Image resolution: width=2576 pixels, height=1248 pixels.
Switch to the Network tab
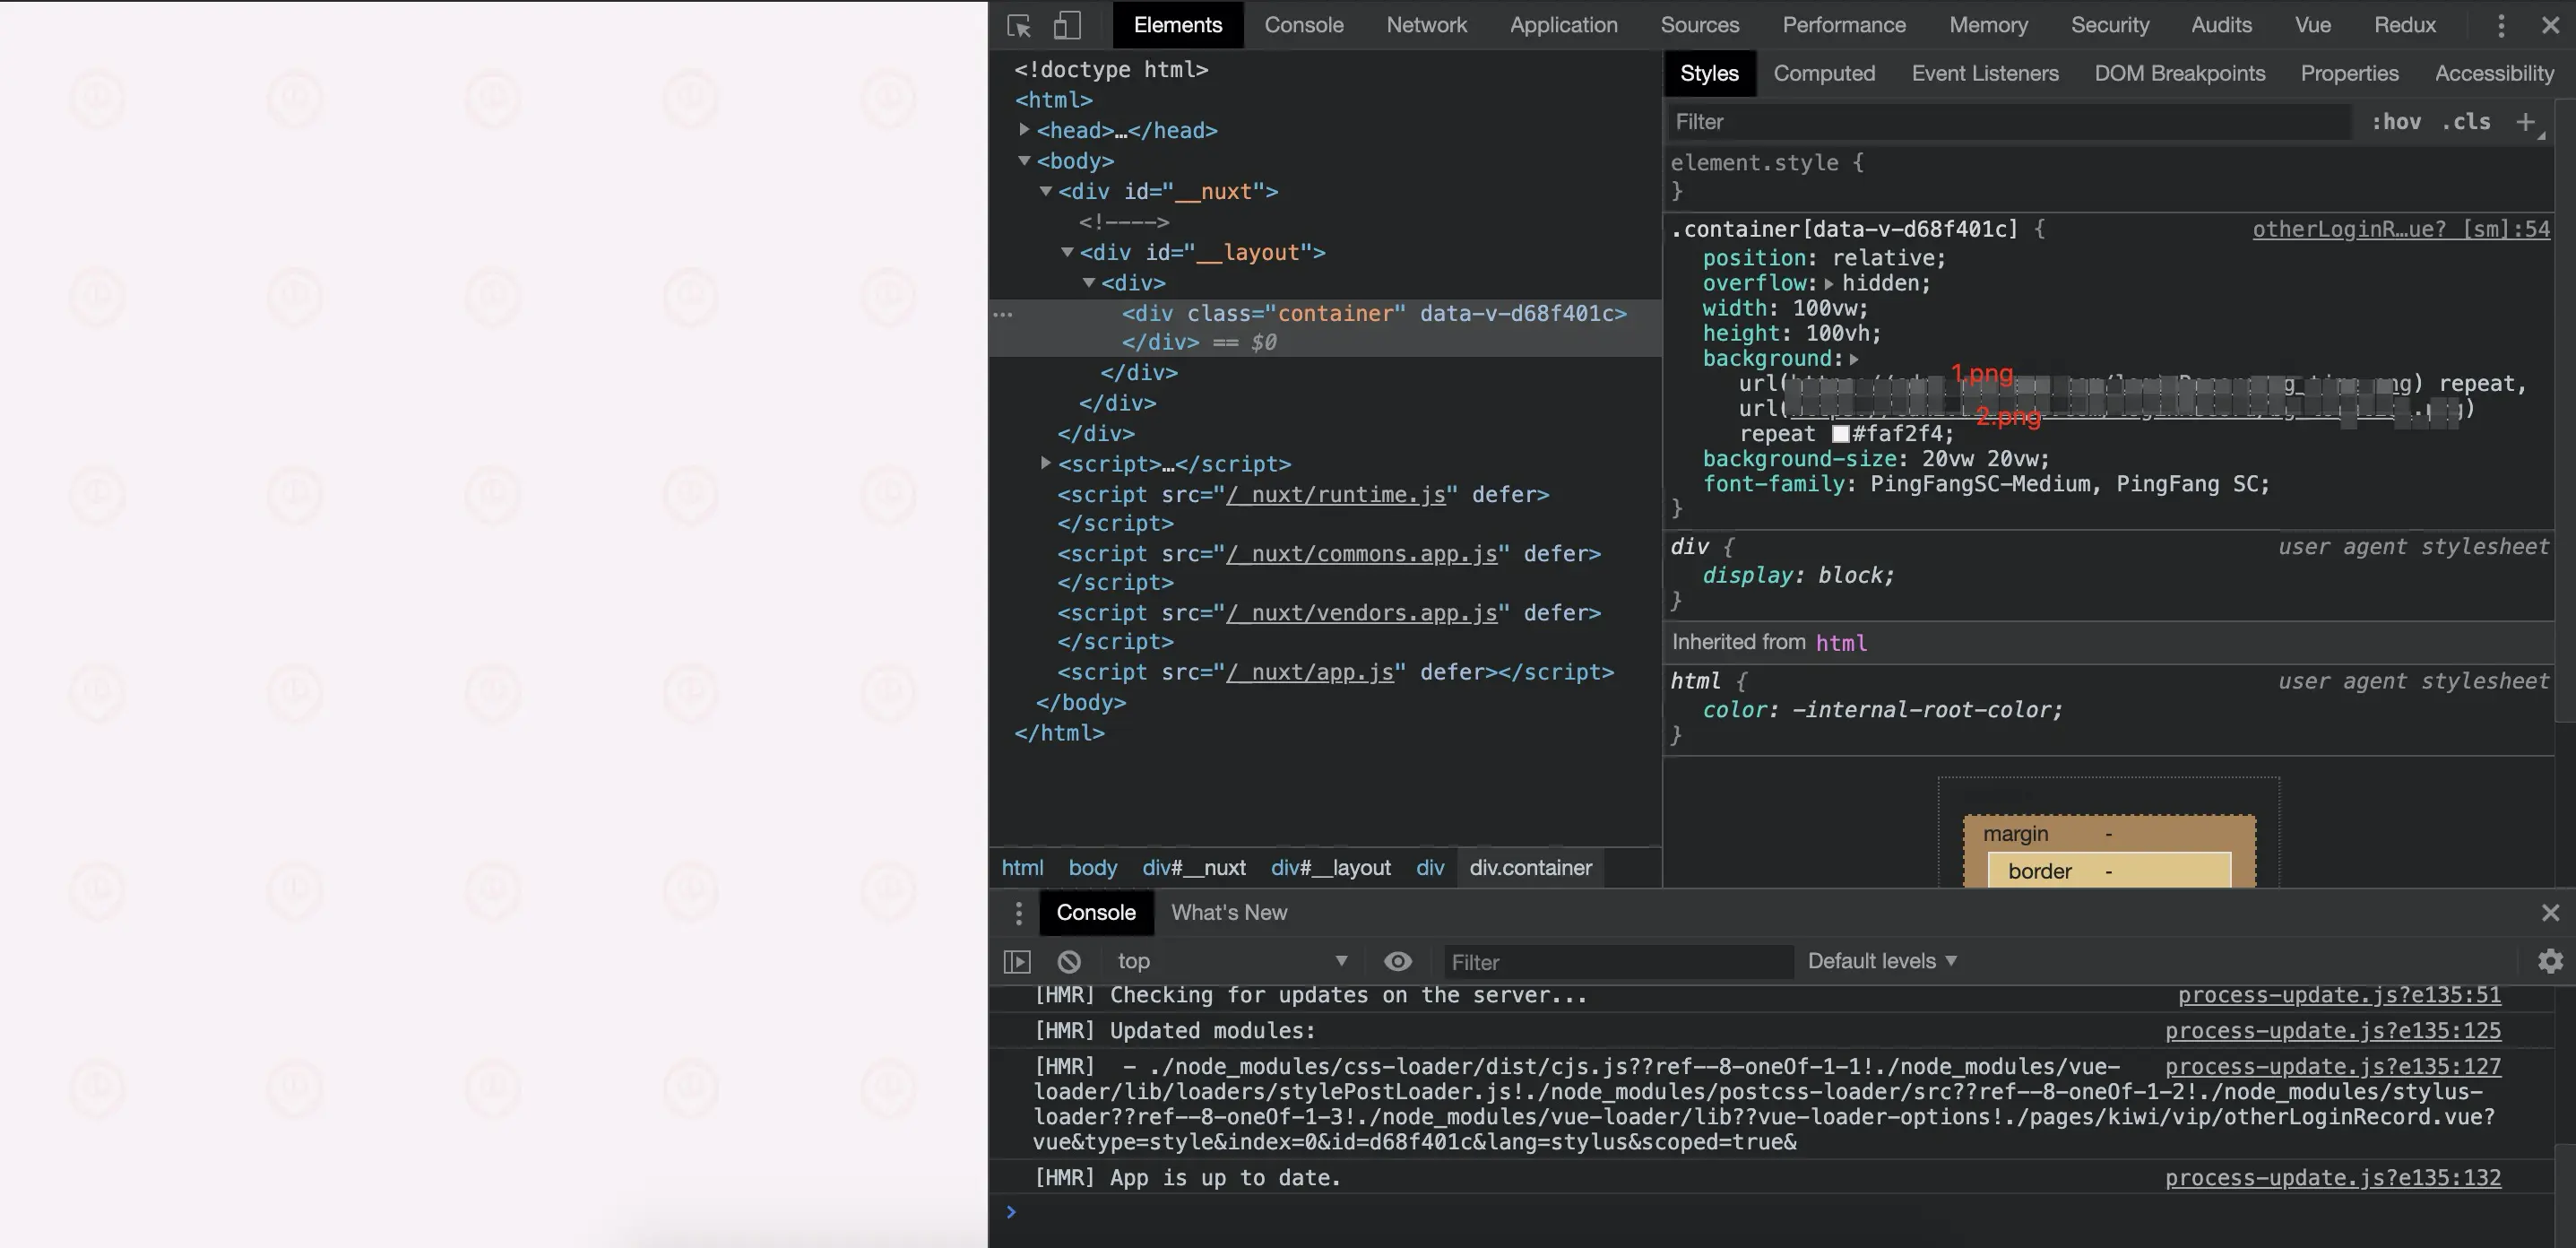[x=1426, y=25]
